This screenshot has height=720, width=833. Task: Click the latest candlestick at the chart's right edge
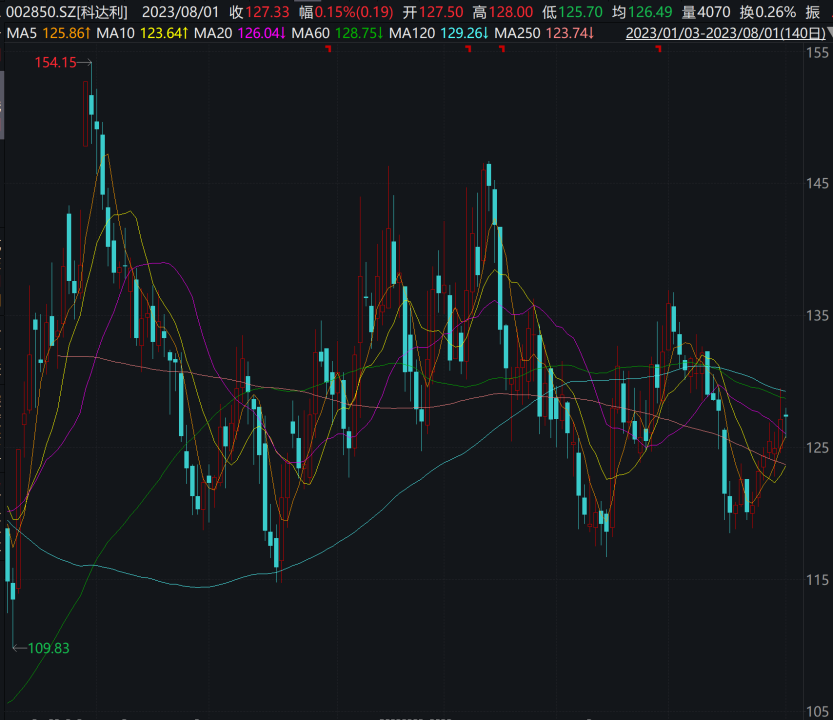click(786, 415)
